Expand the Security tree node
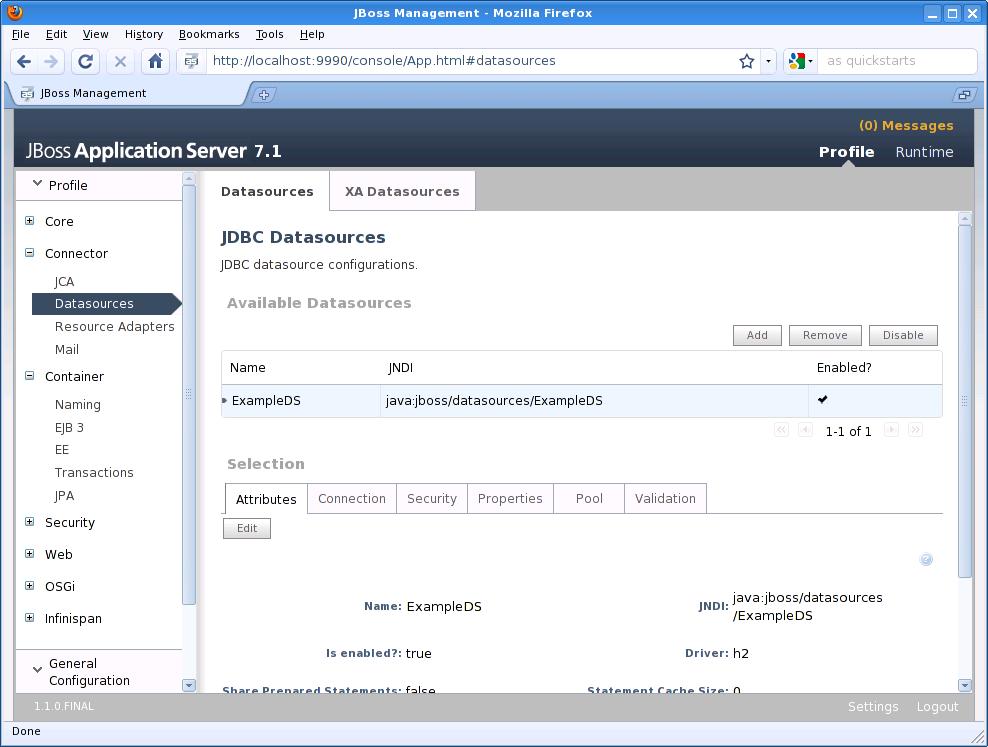 coord(30,522)
